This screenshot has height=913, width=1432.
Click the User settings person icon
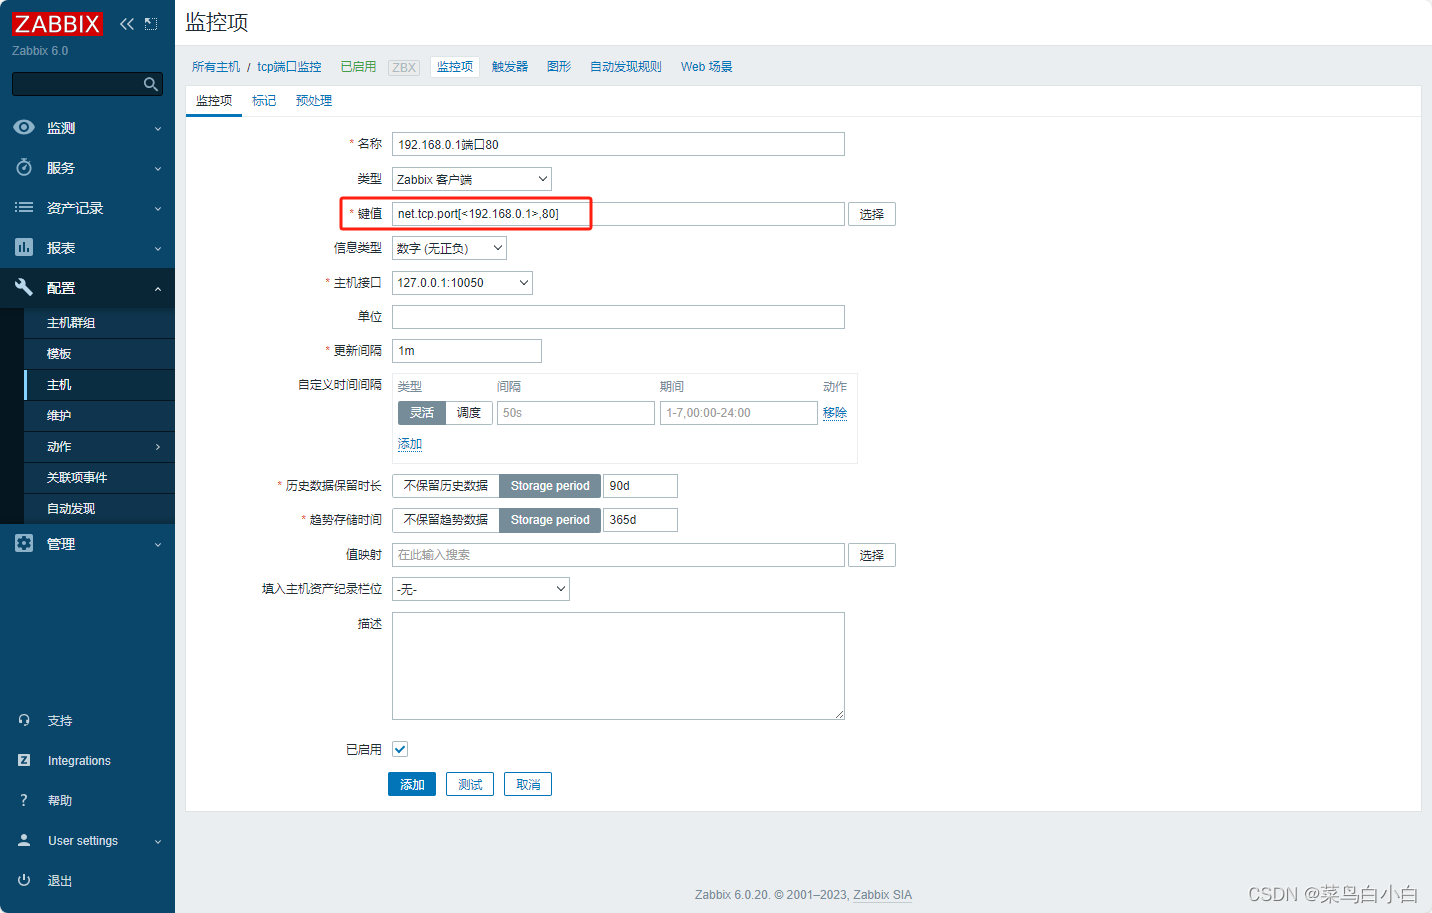(x=24, y=840)
